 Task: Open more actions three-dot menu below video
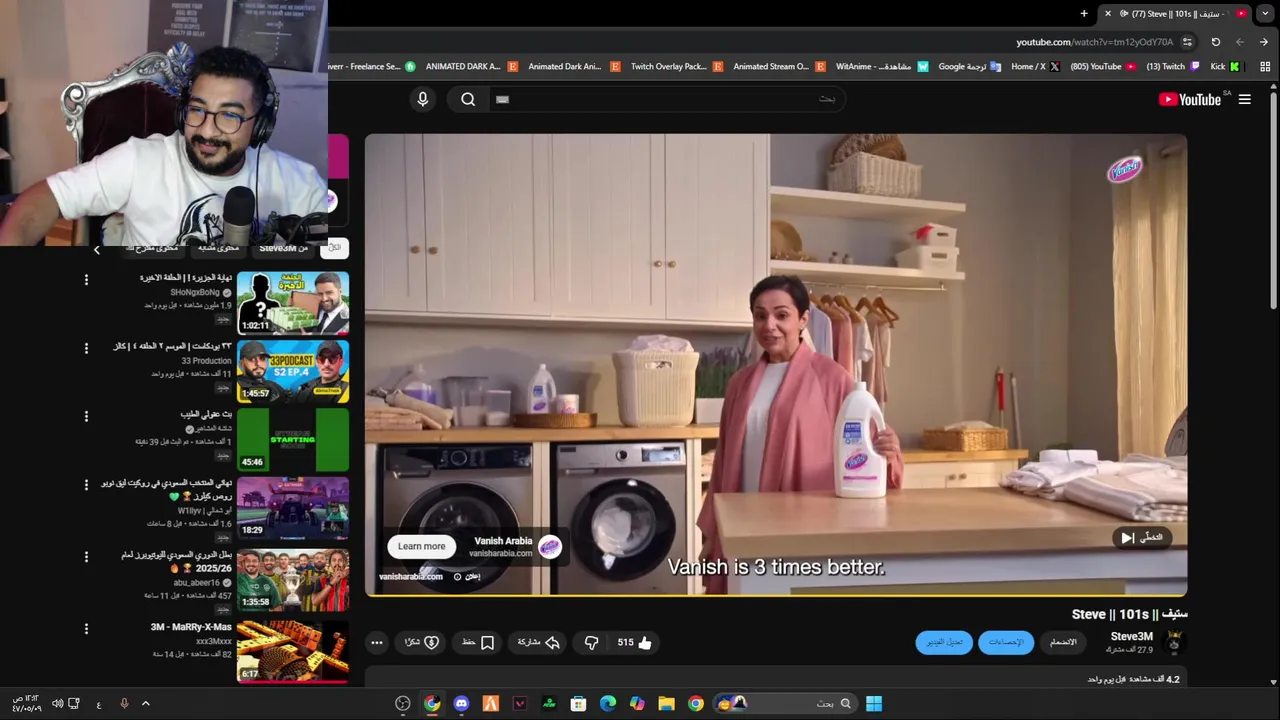coord(376,642)
